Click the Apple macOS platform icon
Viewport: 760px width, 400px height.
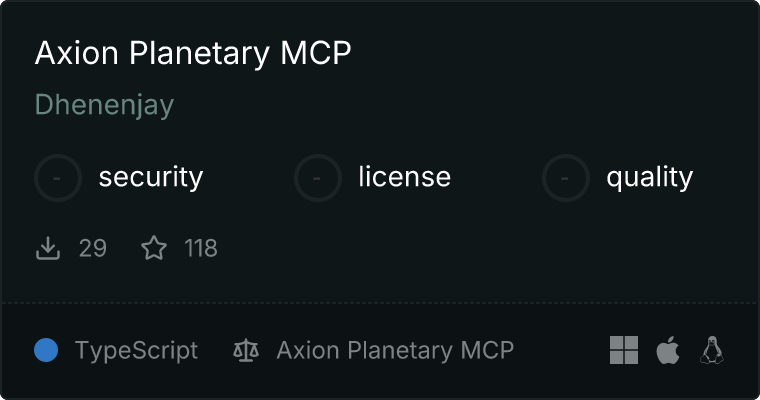tap(668, 350)
